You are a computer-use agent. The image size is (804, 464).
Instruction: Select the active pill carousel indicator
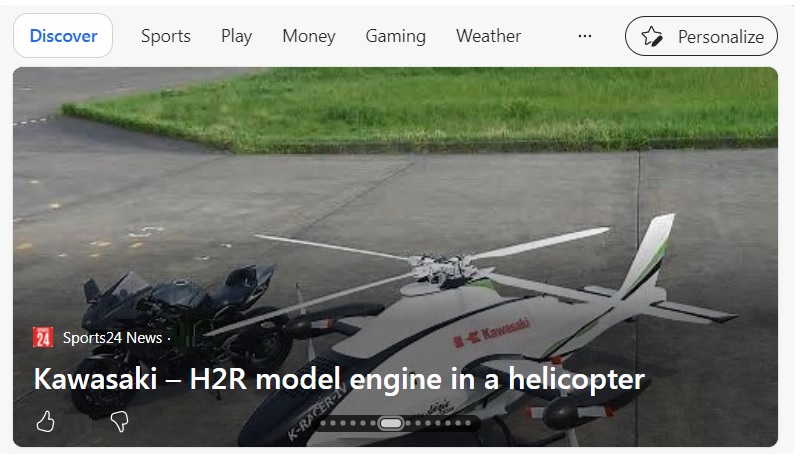click(391, 423)
